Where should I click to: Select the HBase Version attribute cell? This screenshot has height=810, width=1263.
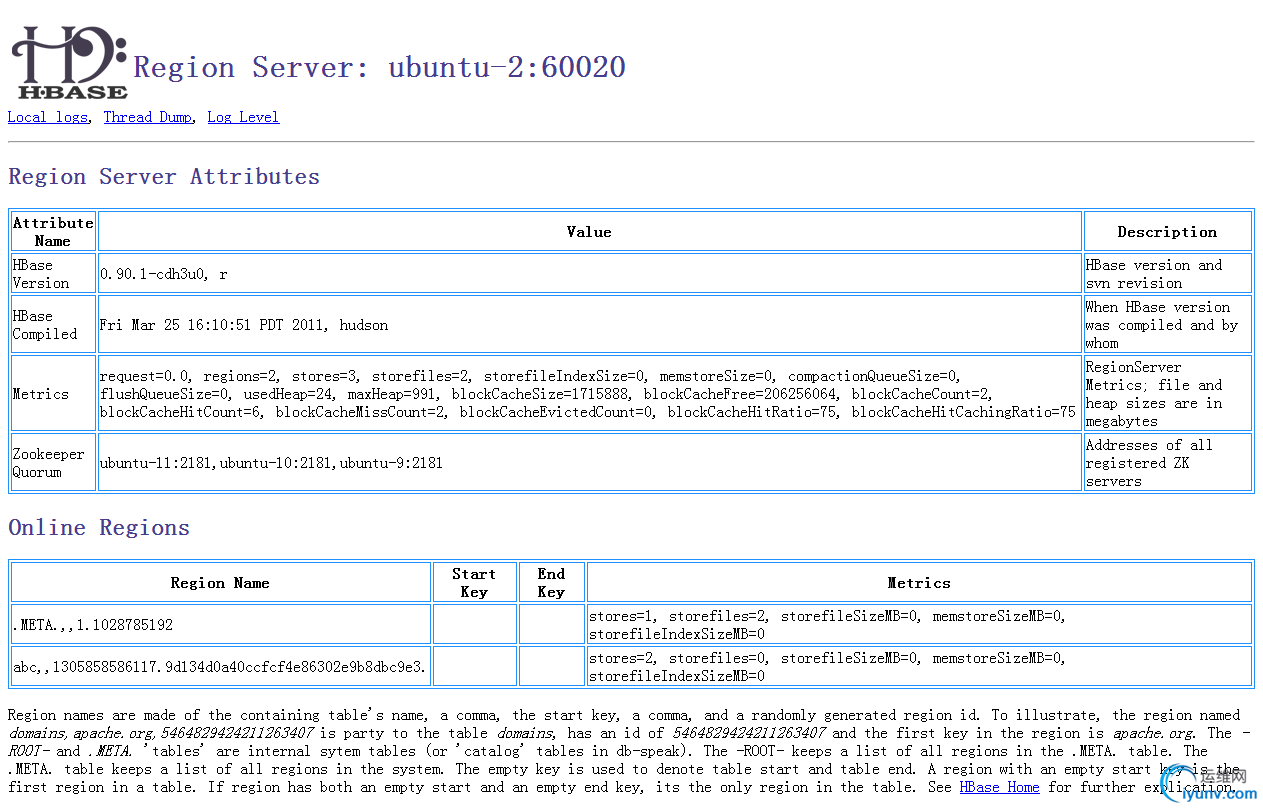click(x=53, y=273)
